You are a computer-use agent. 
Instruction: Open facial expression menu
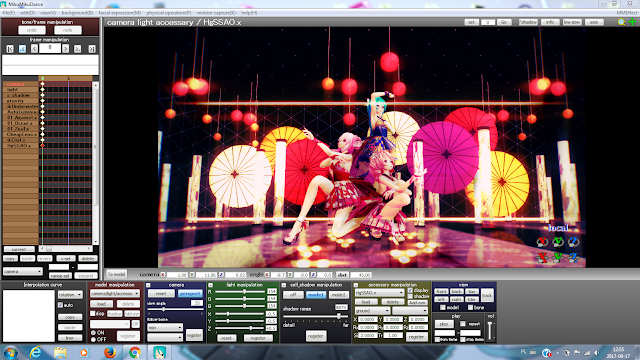click(x=120, y=13)
